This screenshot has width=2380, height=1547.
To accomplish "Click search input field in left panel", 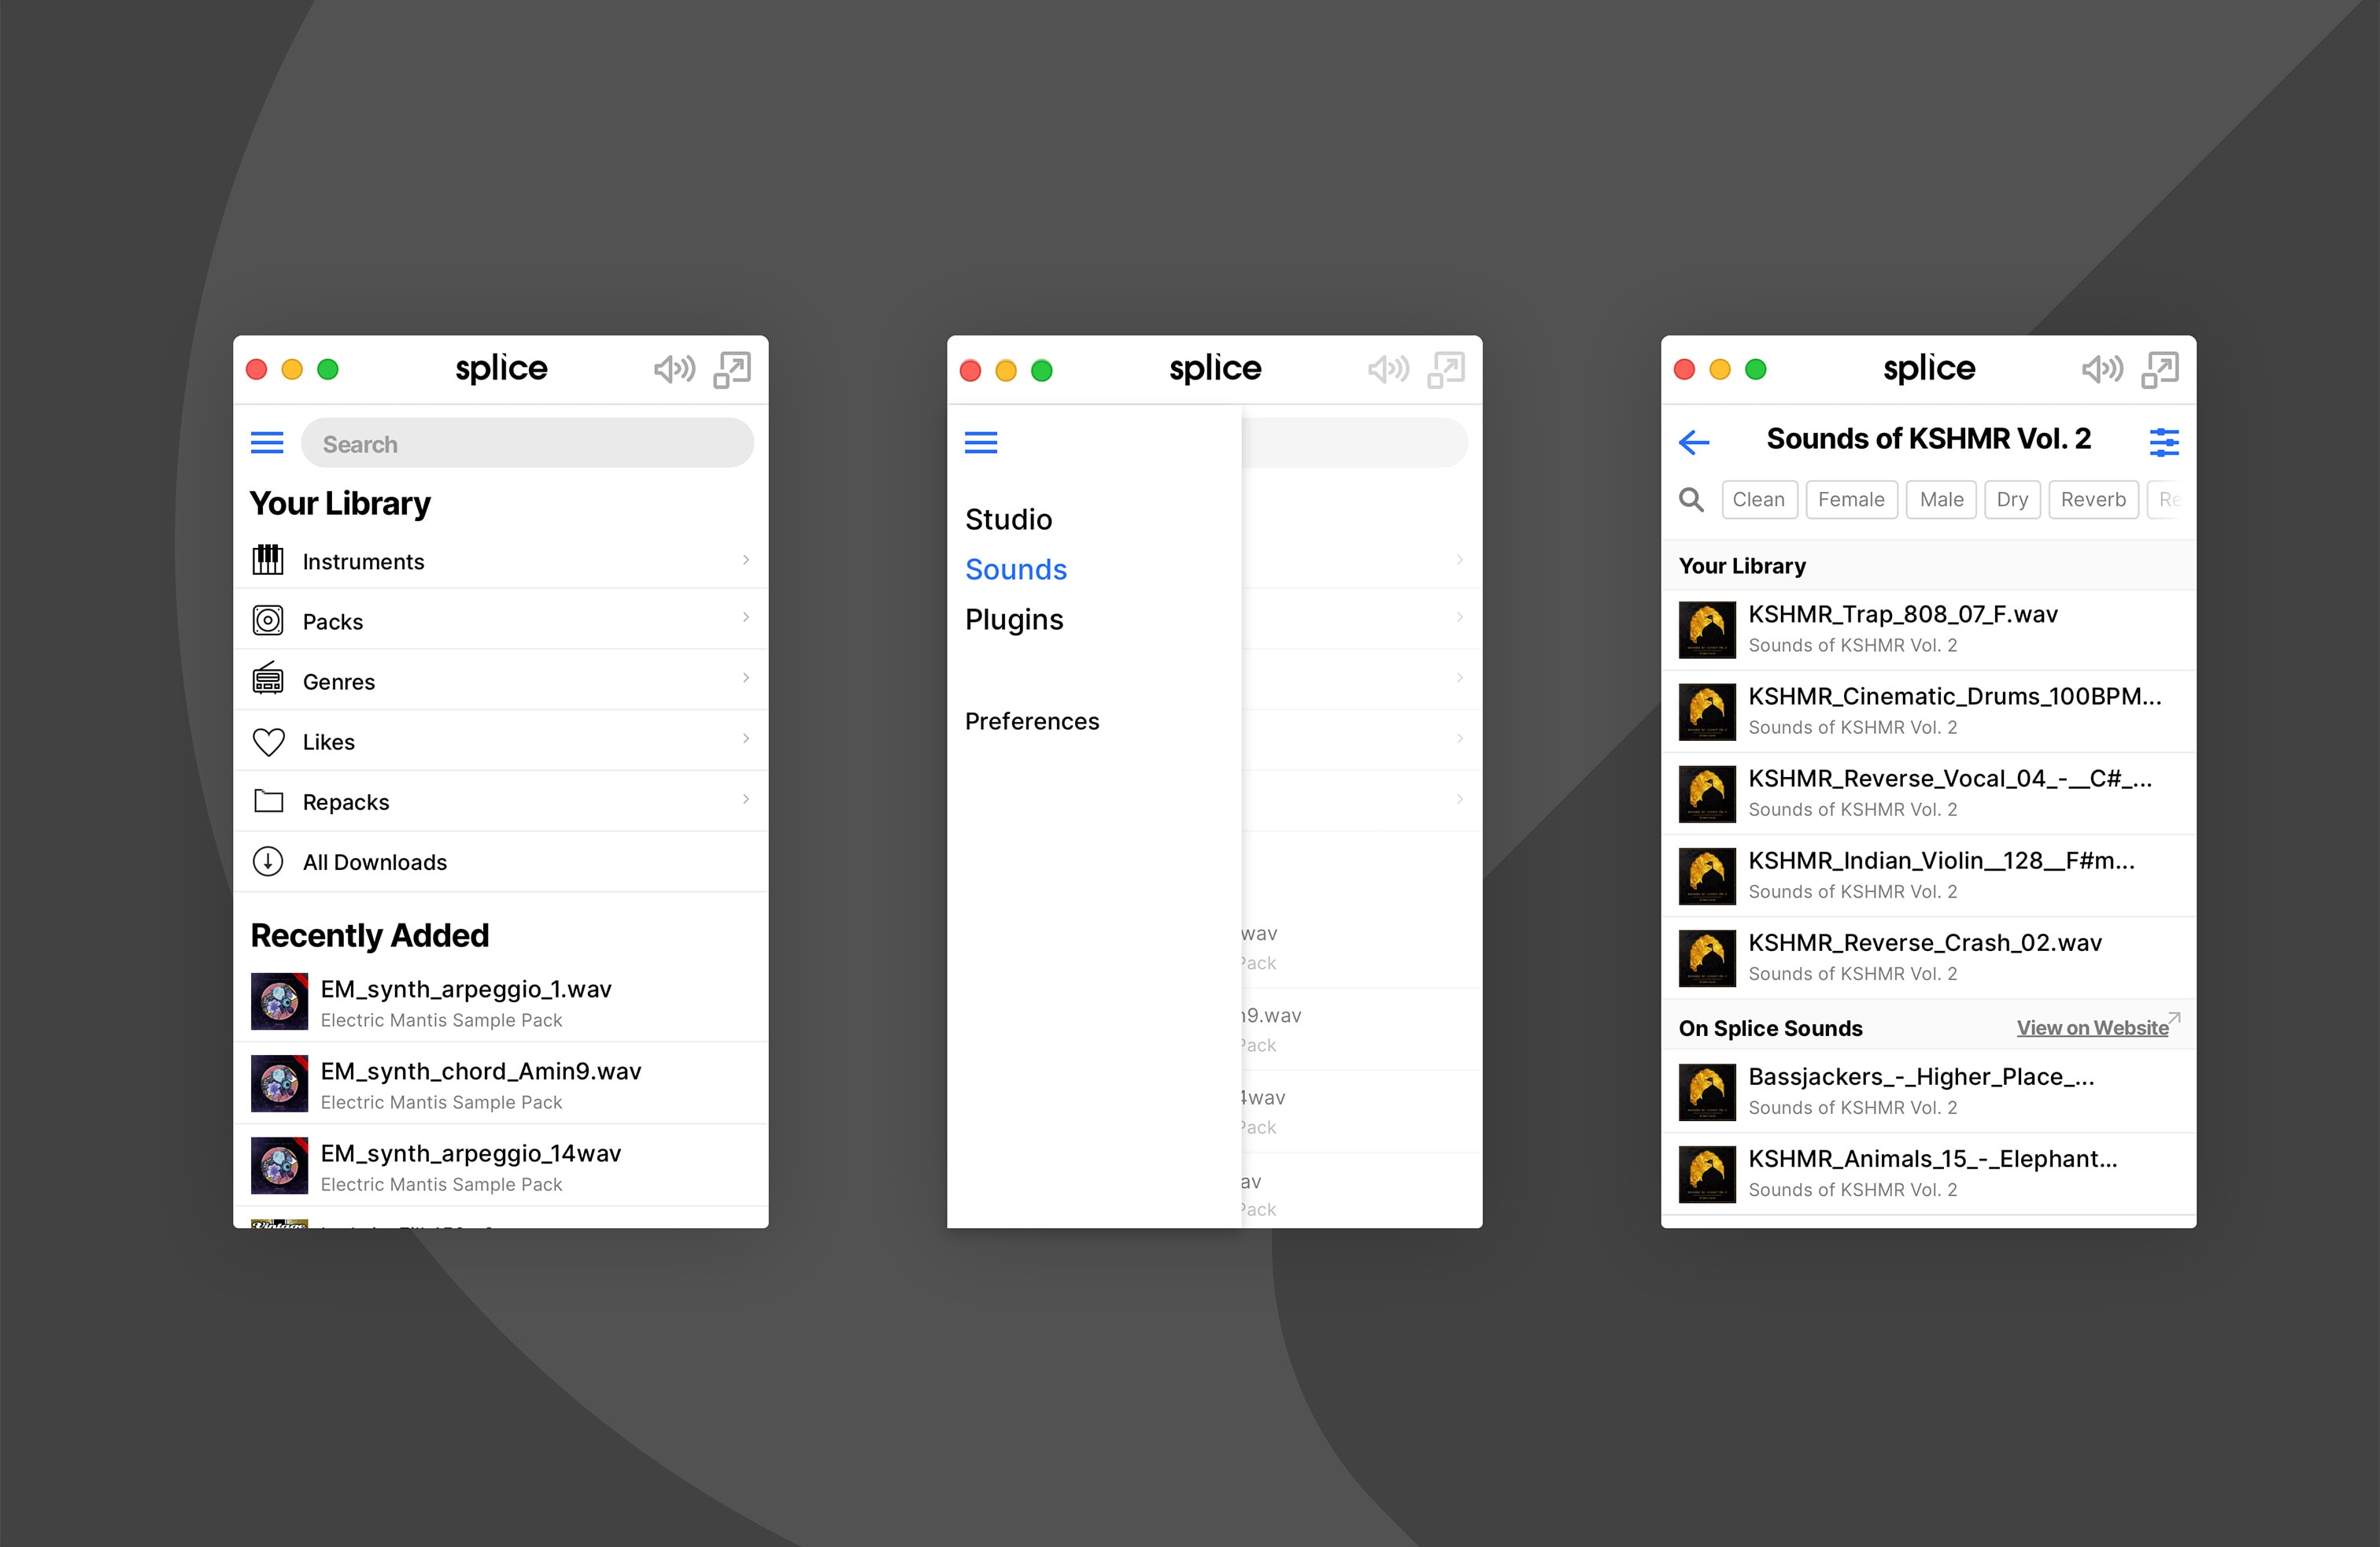I will click(524, 441).
